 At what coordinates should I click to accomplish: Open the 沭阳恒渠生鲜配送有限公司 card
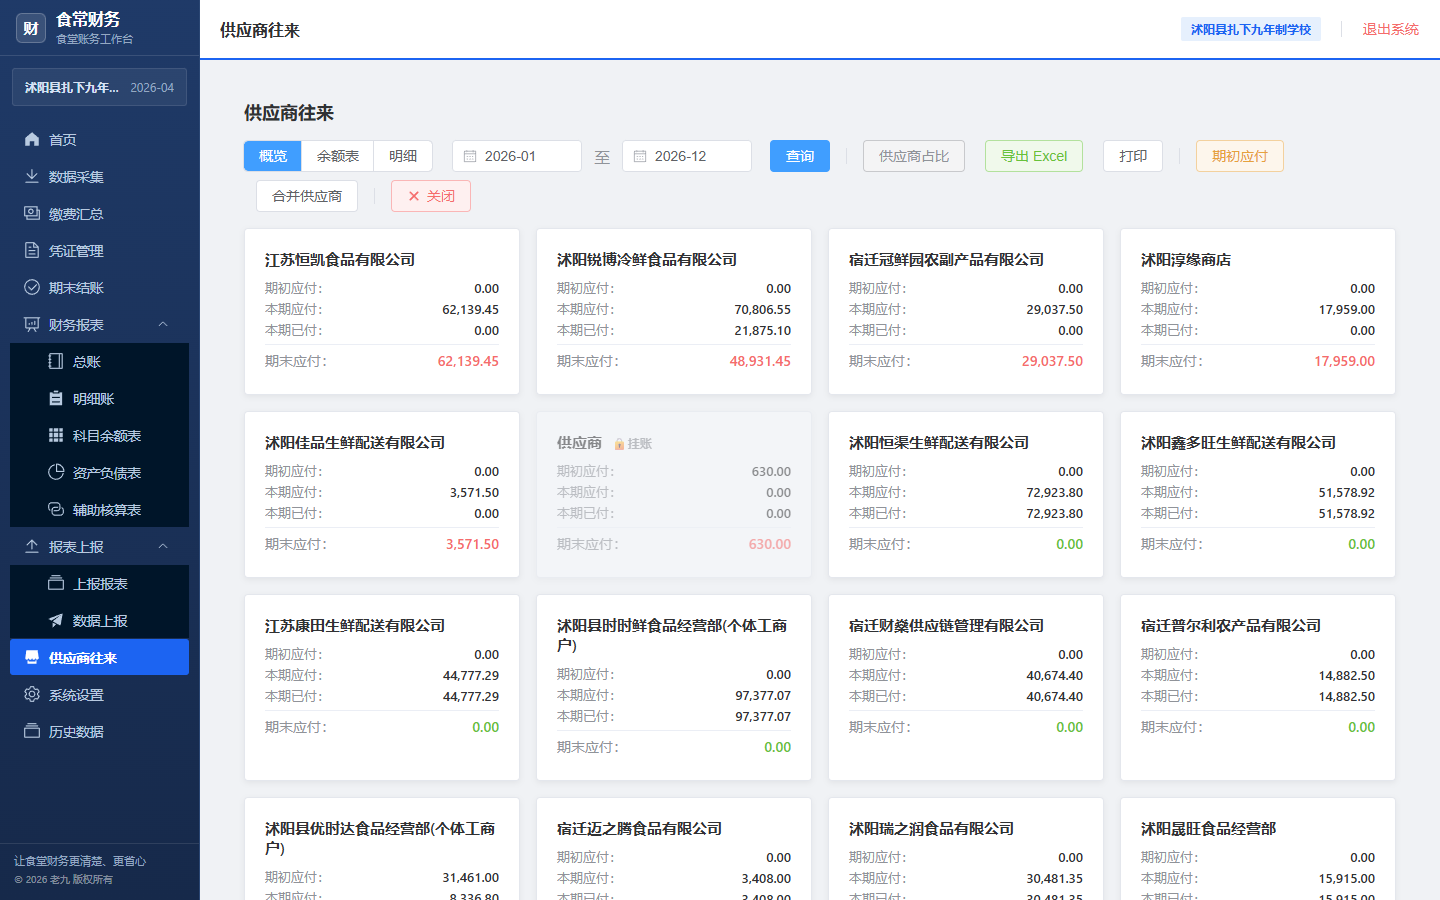[966, 495]
